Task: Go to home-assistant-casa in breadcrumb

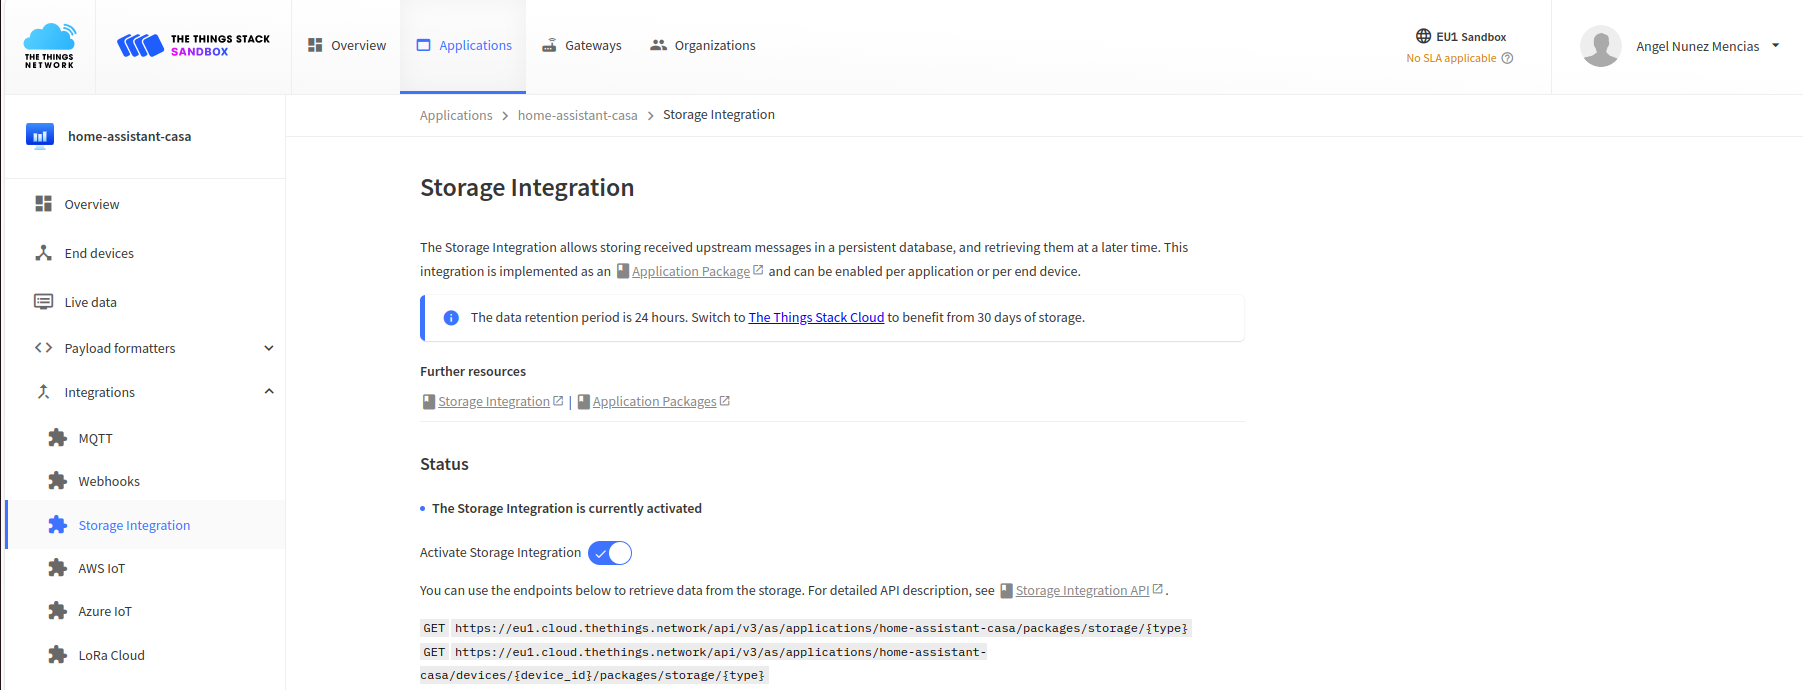Action: [577, 116]
